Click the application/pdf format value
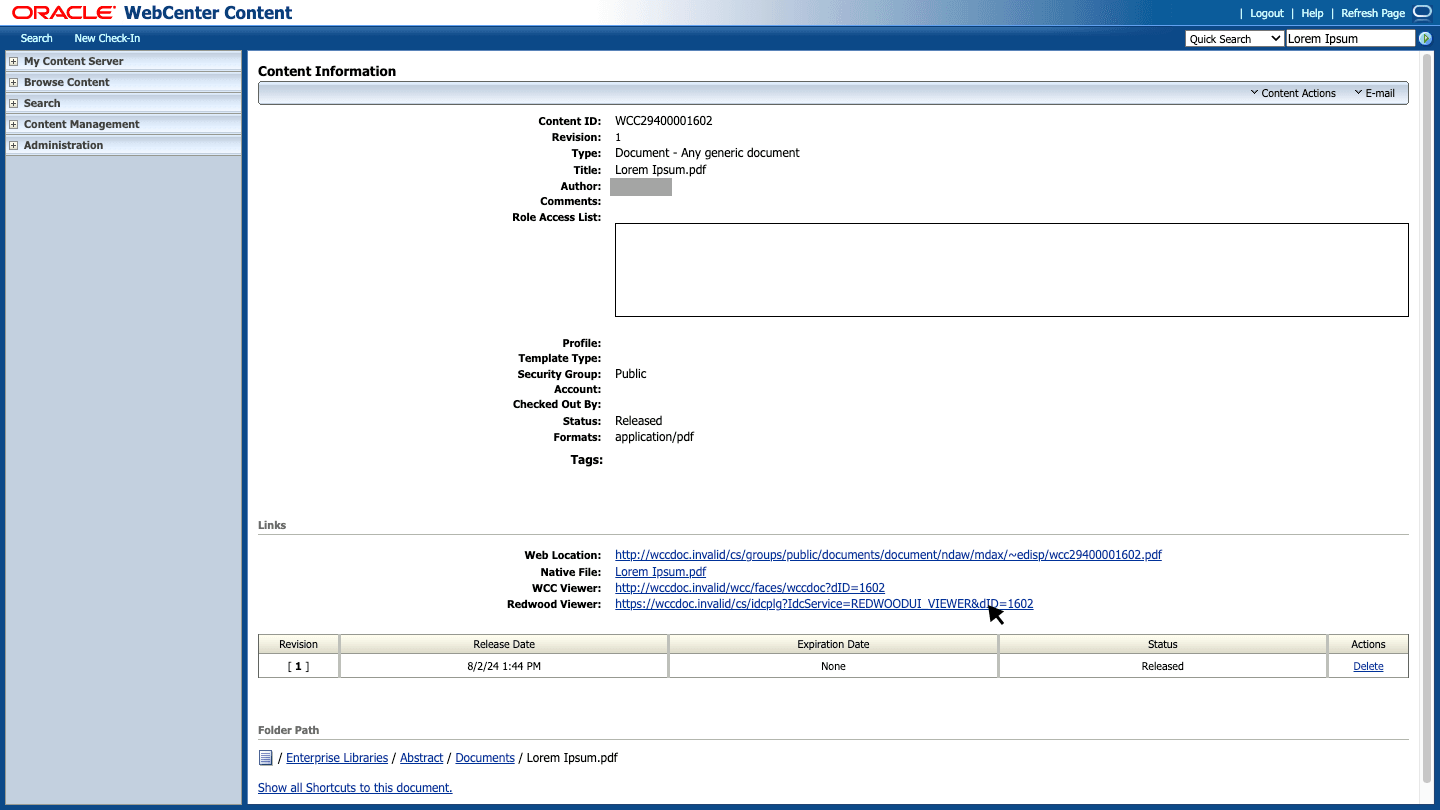 tap(654, 437)
